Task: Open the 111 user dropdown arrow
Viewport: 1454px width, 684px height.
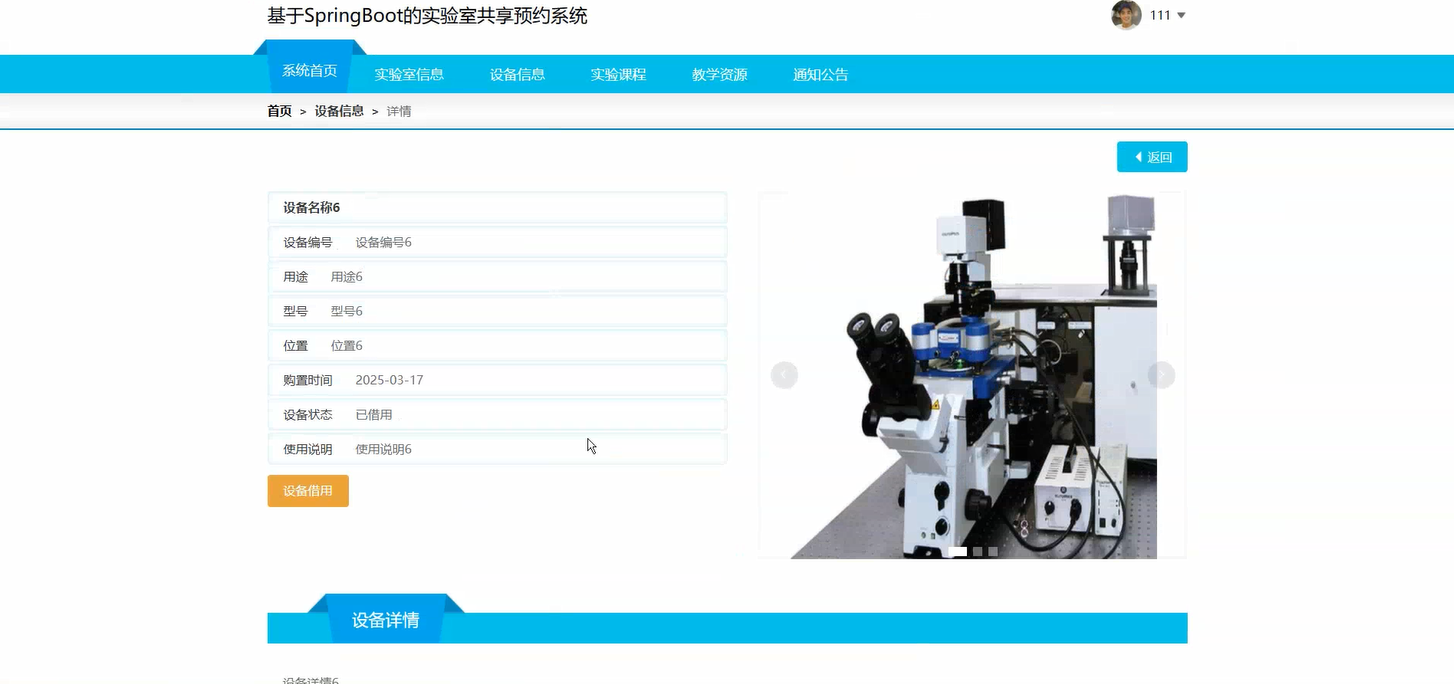Action: point(1181,15)
